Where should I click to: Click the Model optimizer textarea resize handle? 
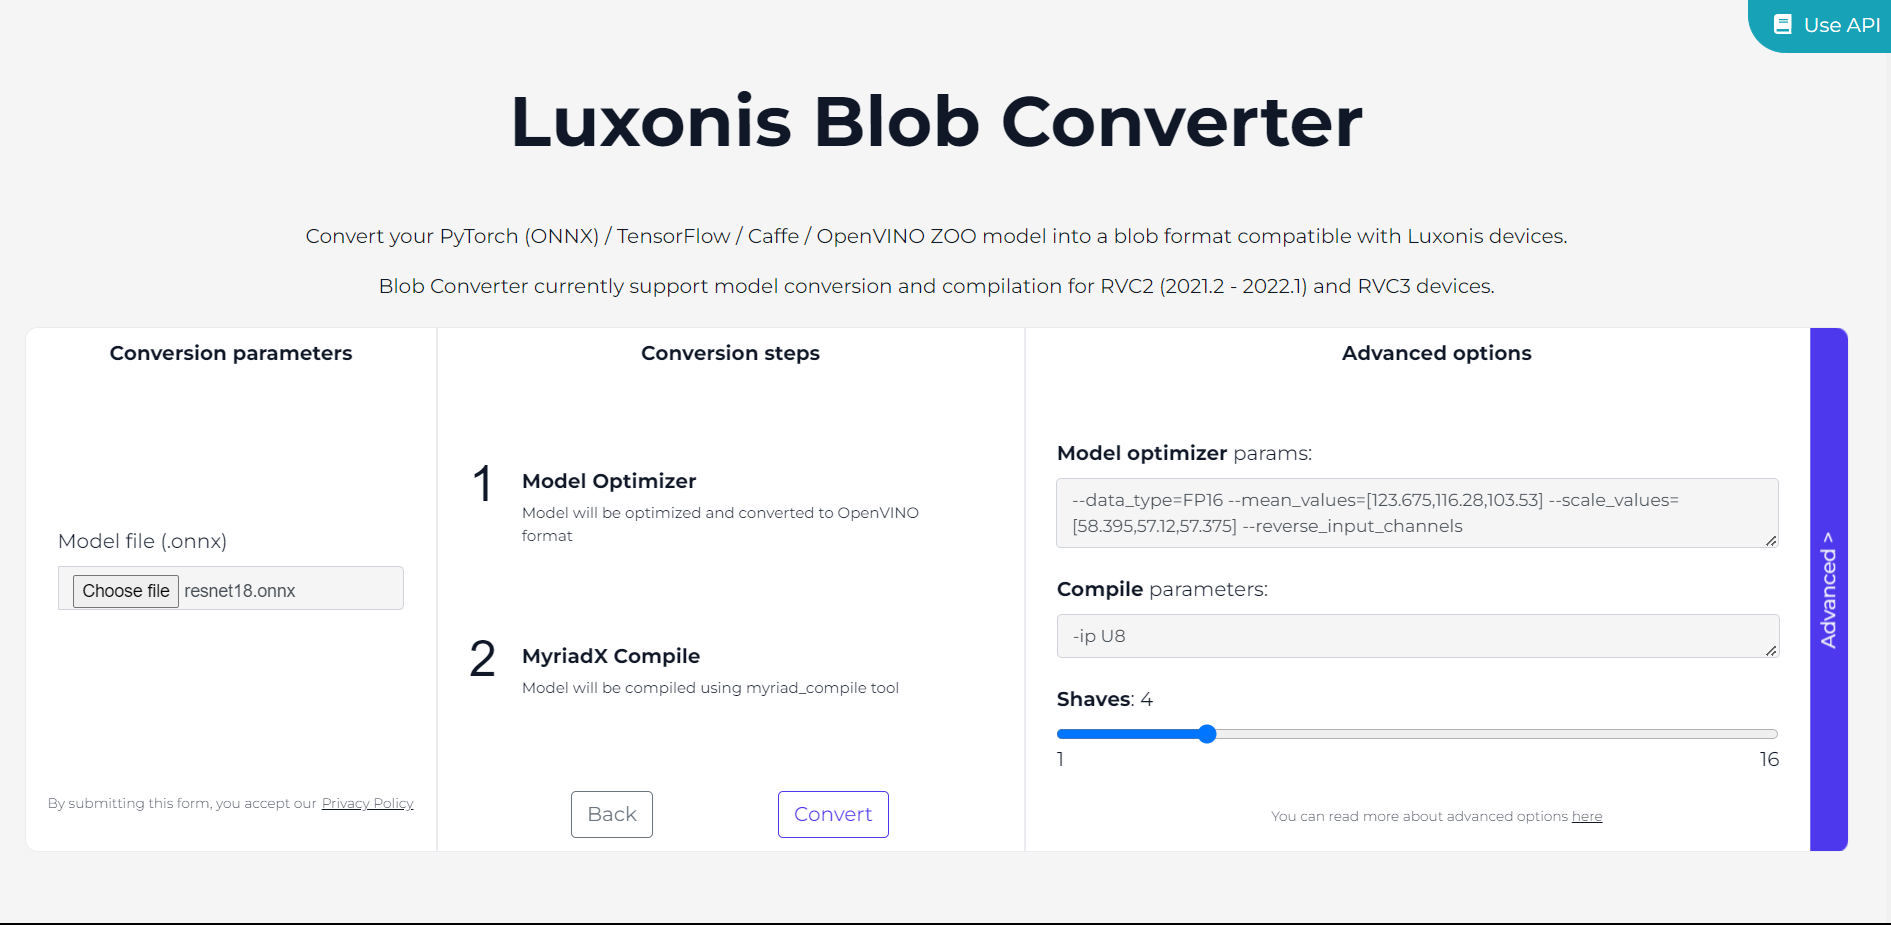[x=1770, y=540]
